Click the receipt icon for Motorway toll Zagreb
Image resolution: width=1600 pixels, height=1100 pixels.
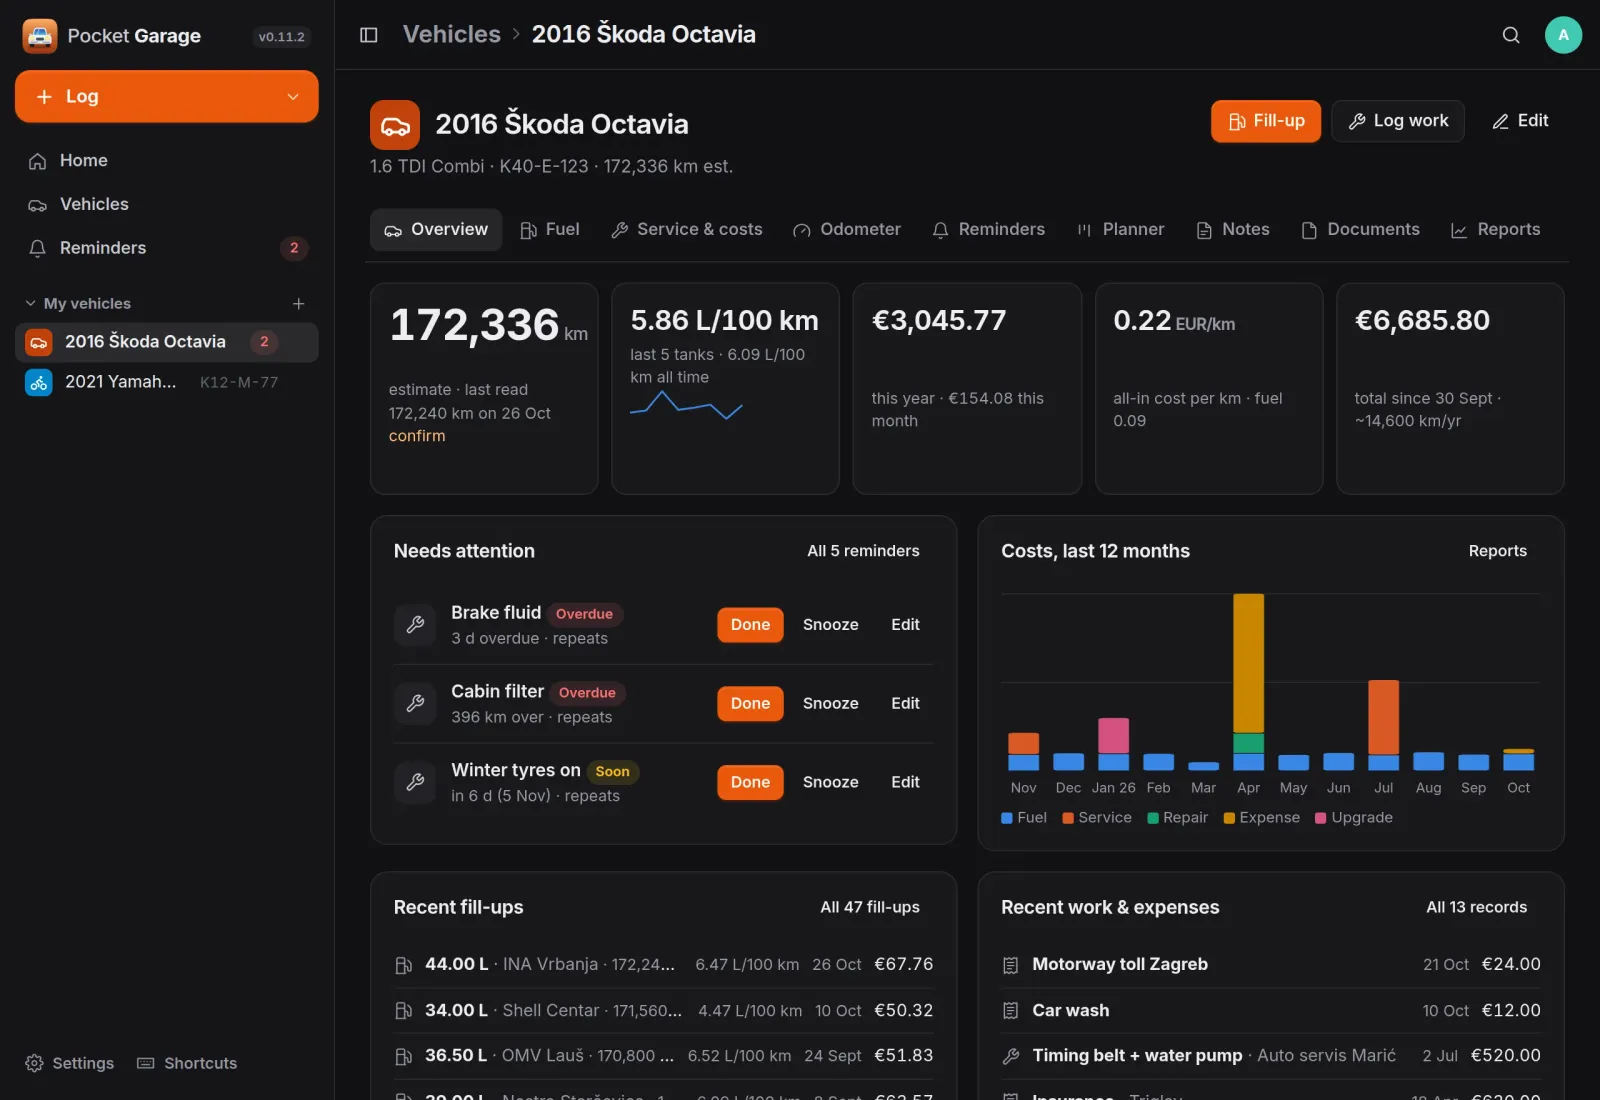pyautogui.click(x=1010, y=965)
